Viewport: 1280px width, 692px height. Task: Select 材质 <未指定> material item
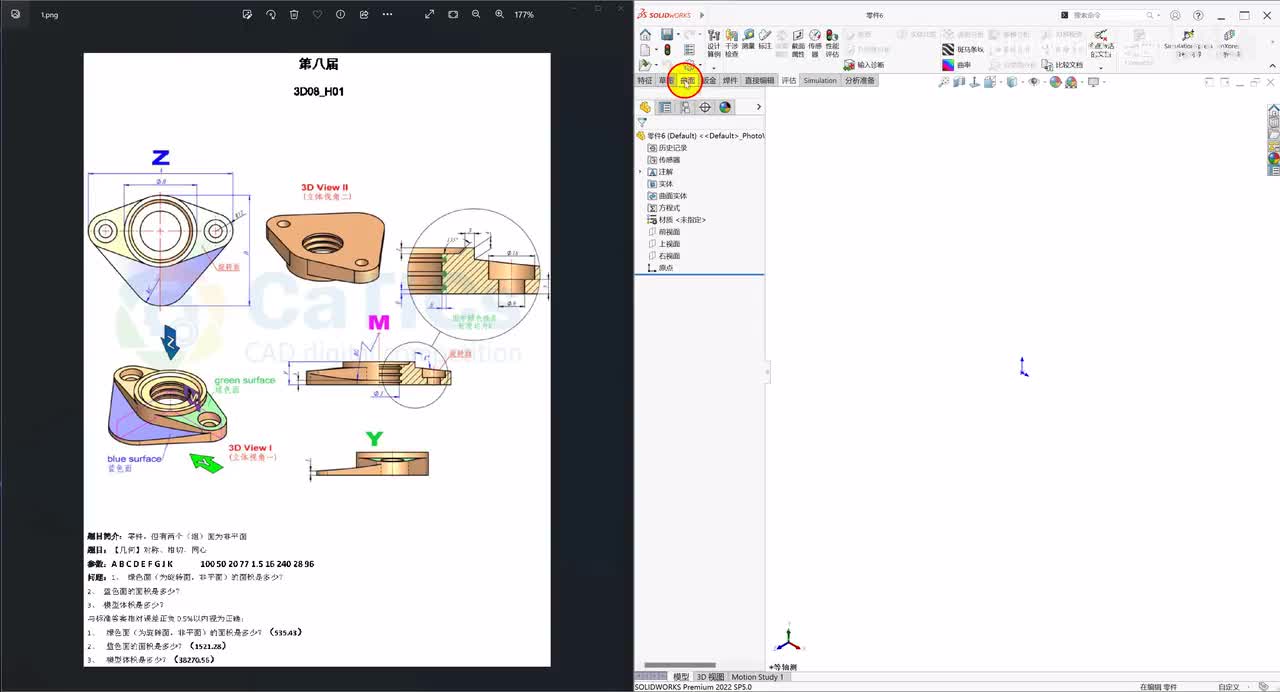[x=677, y=220]
